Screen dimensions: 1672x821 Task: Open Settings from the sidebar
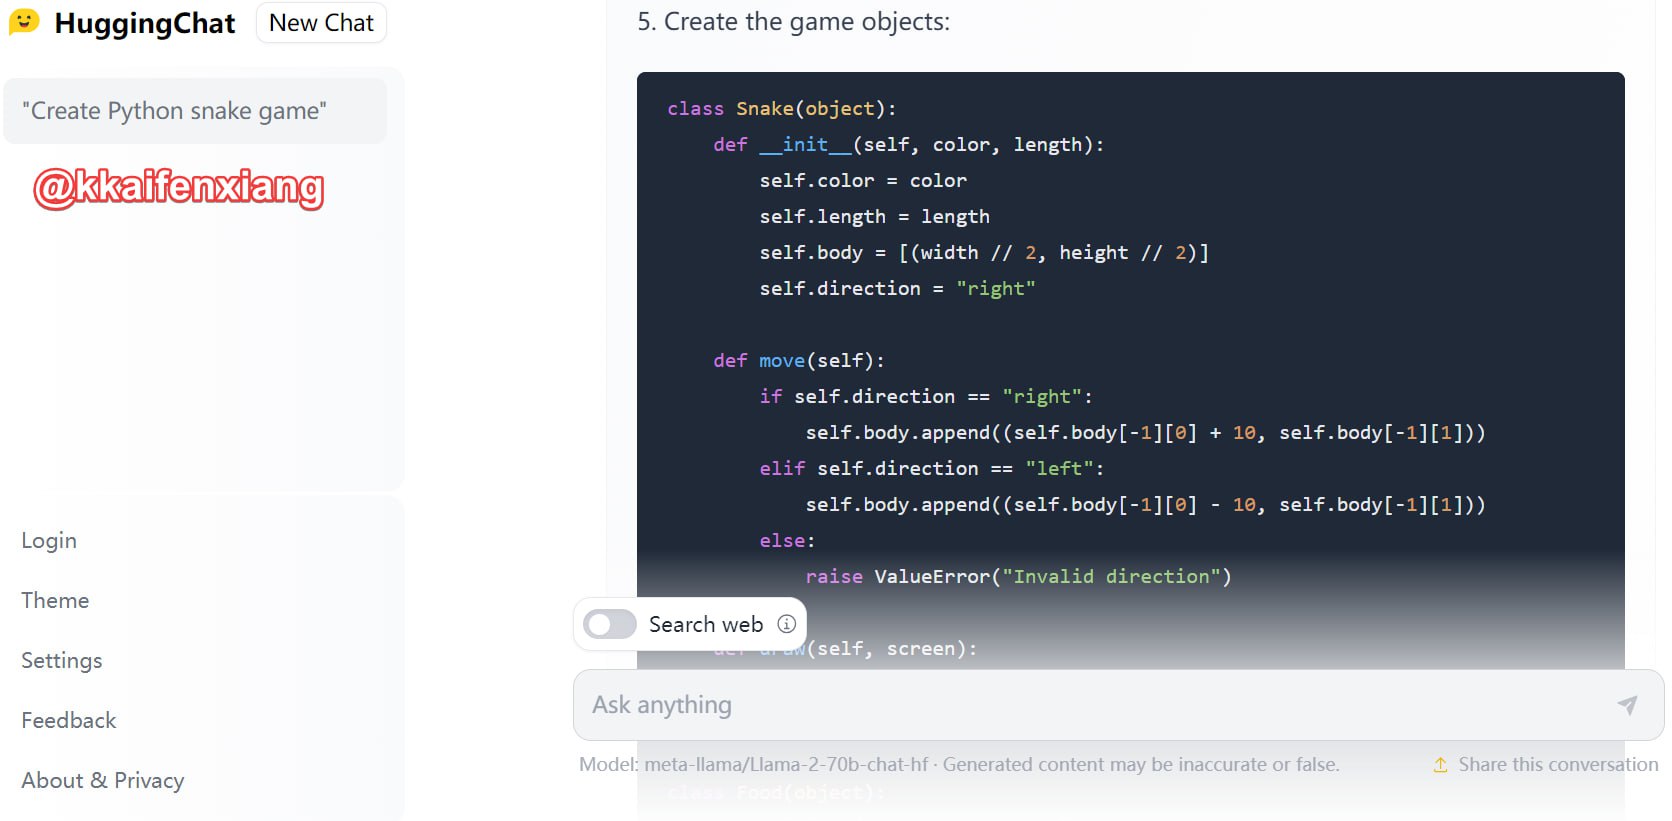point(62,661)
